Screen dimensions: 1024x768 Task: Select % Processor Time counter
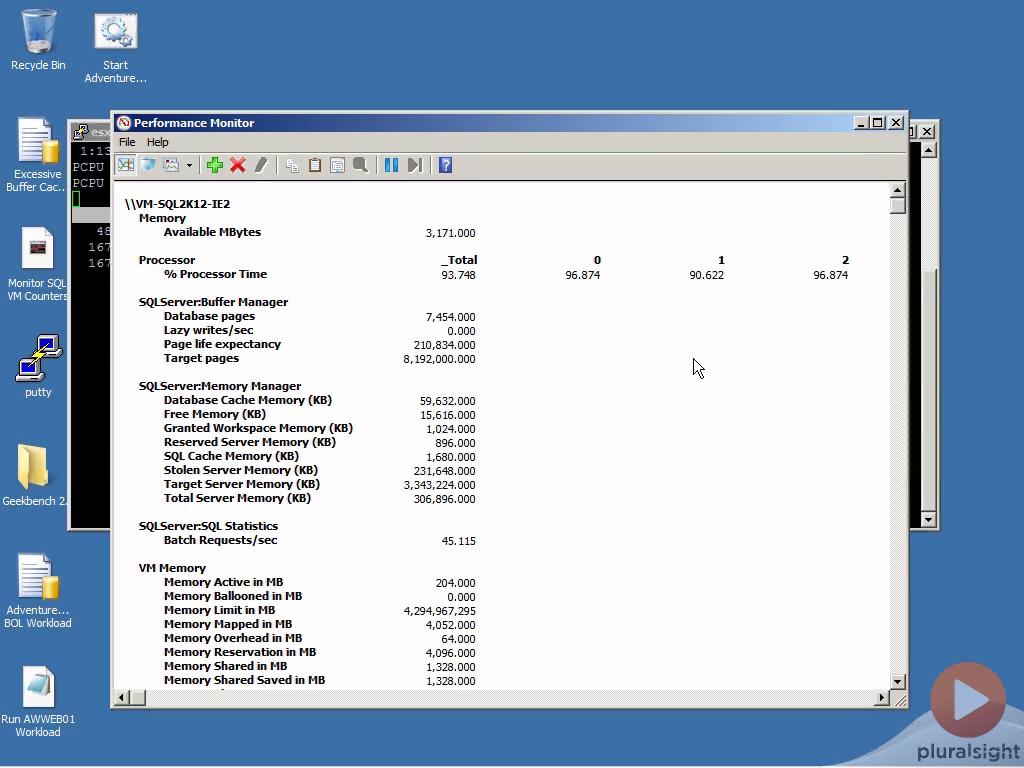[216, 274]
